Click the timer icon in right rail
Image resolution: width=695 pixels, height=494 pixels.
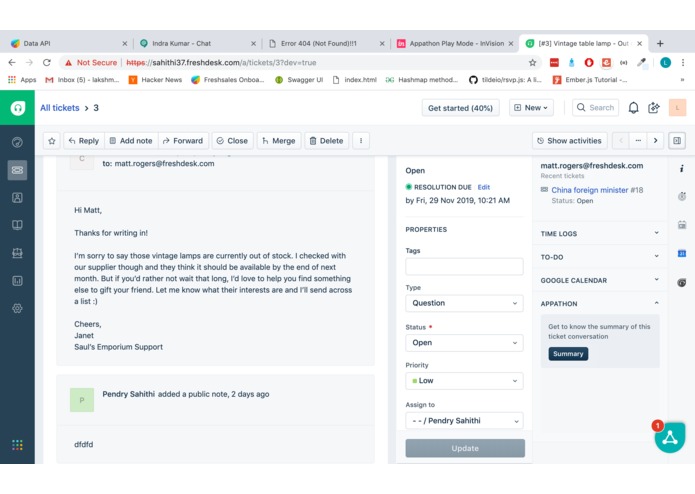(682, 196)
